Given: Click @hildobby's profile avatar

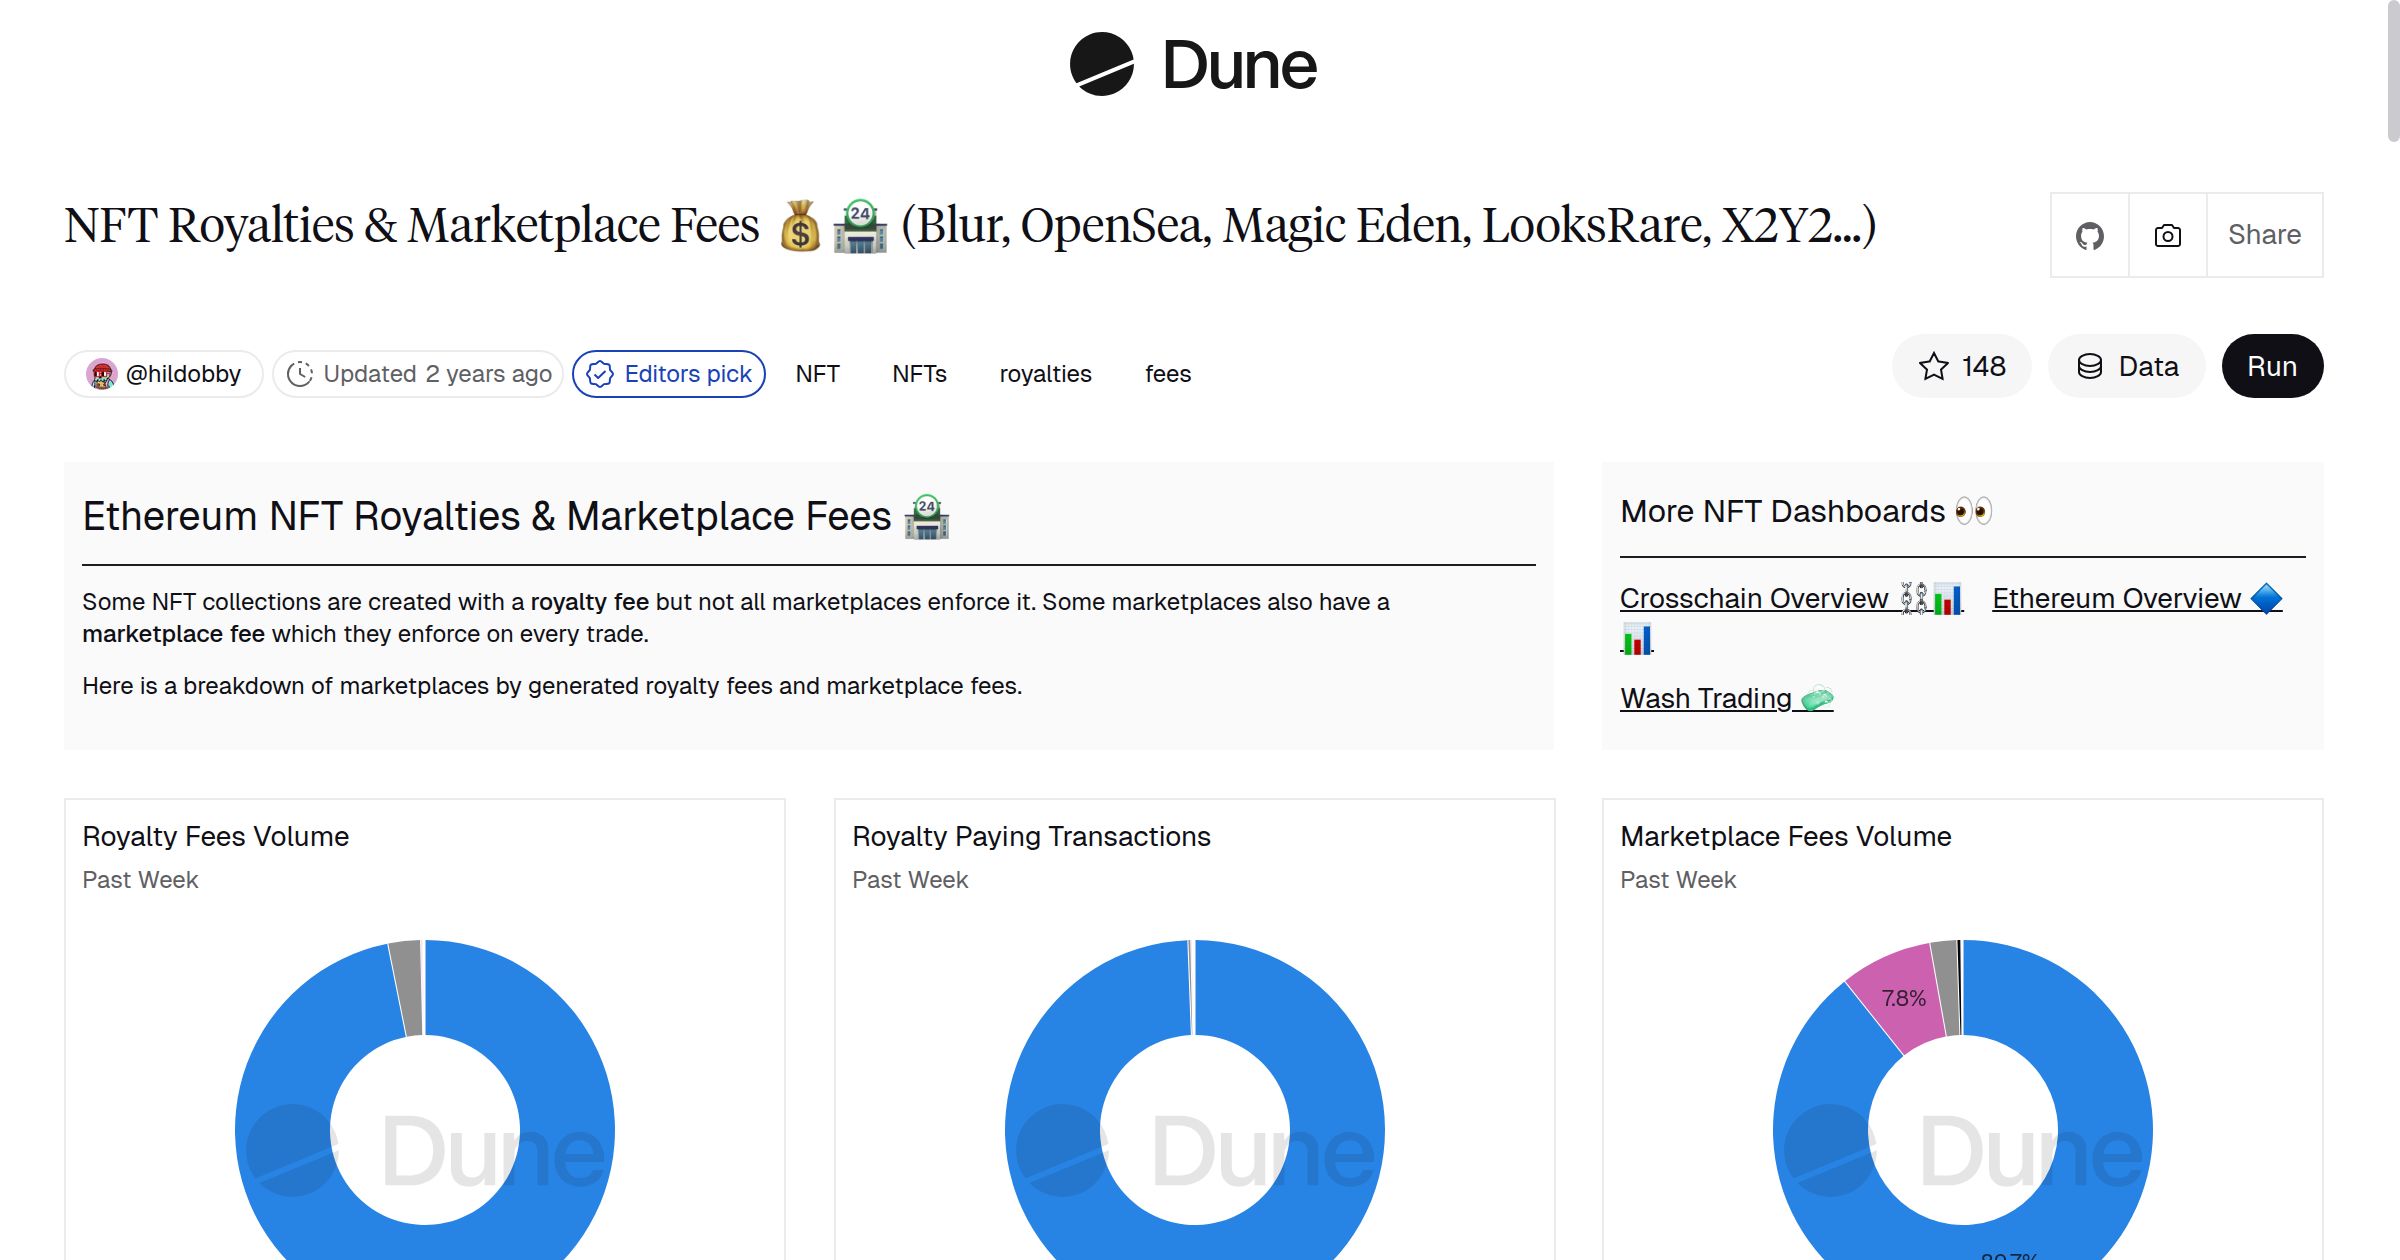Looking at the screenshot, I should [103, 373].
